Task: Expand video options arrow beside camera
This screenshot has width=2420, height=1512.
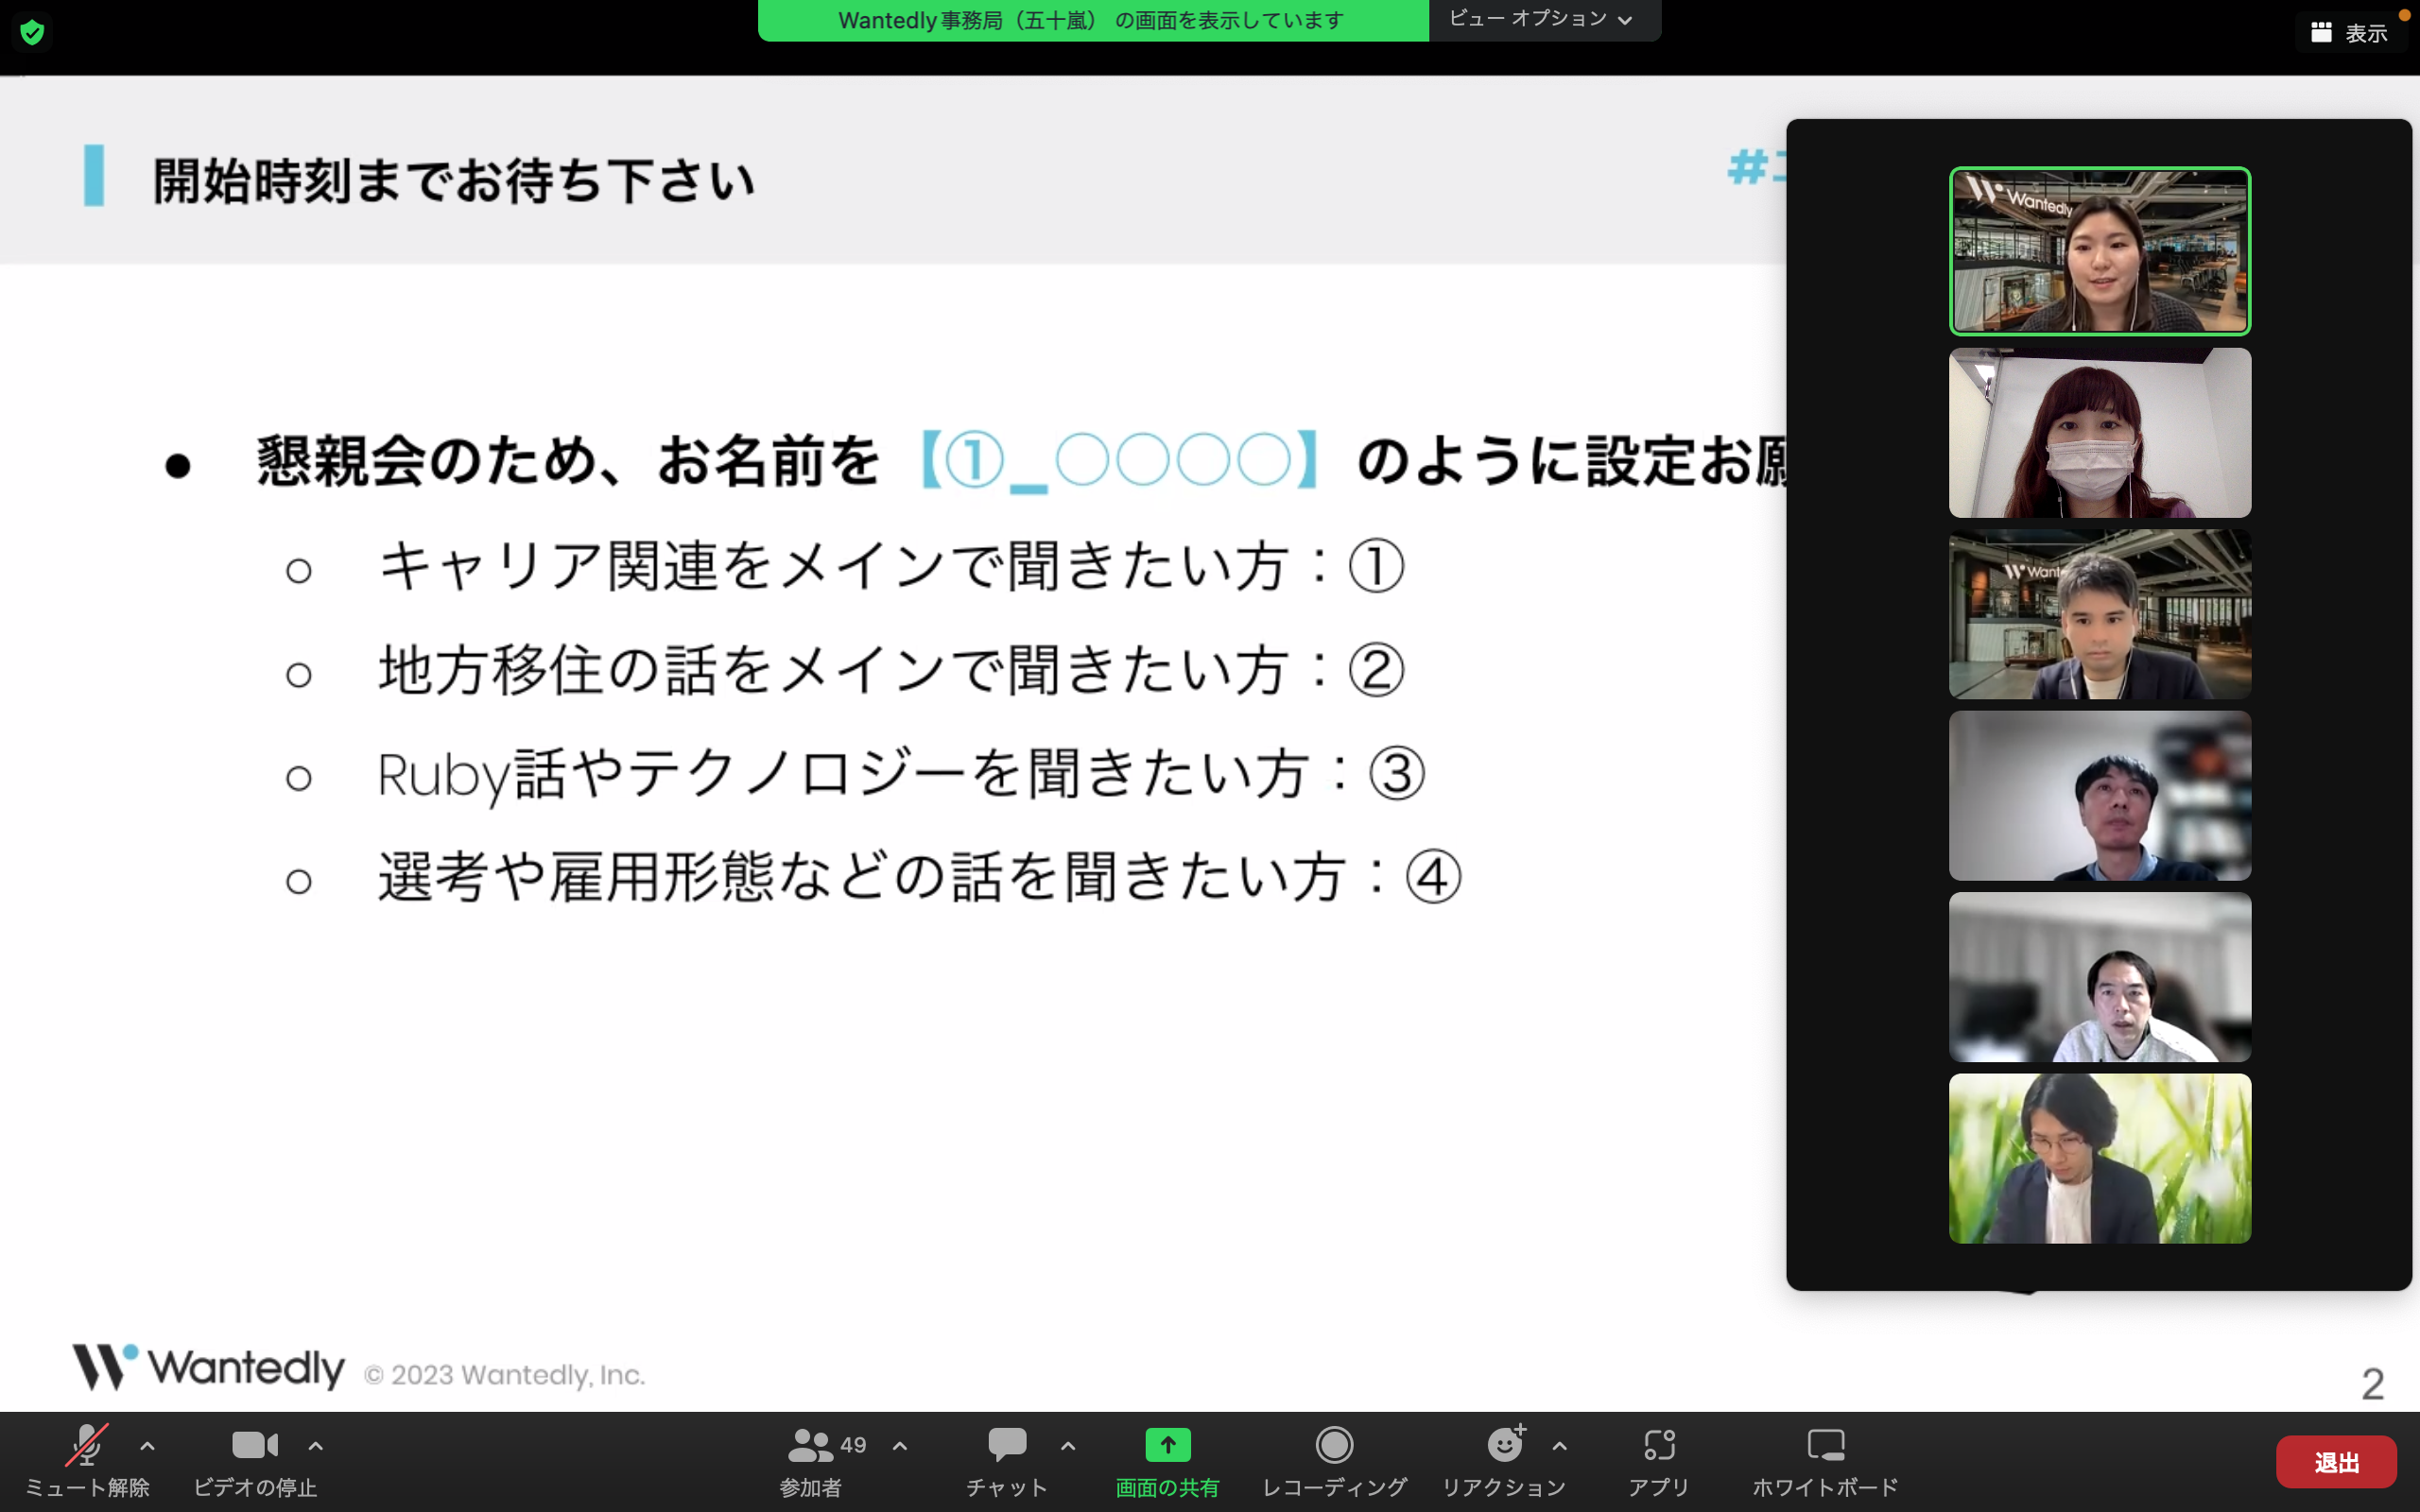Action: 315,1446
